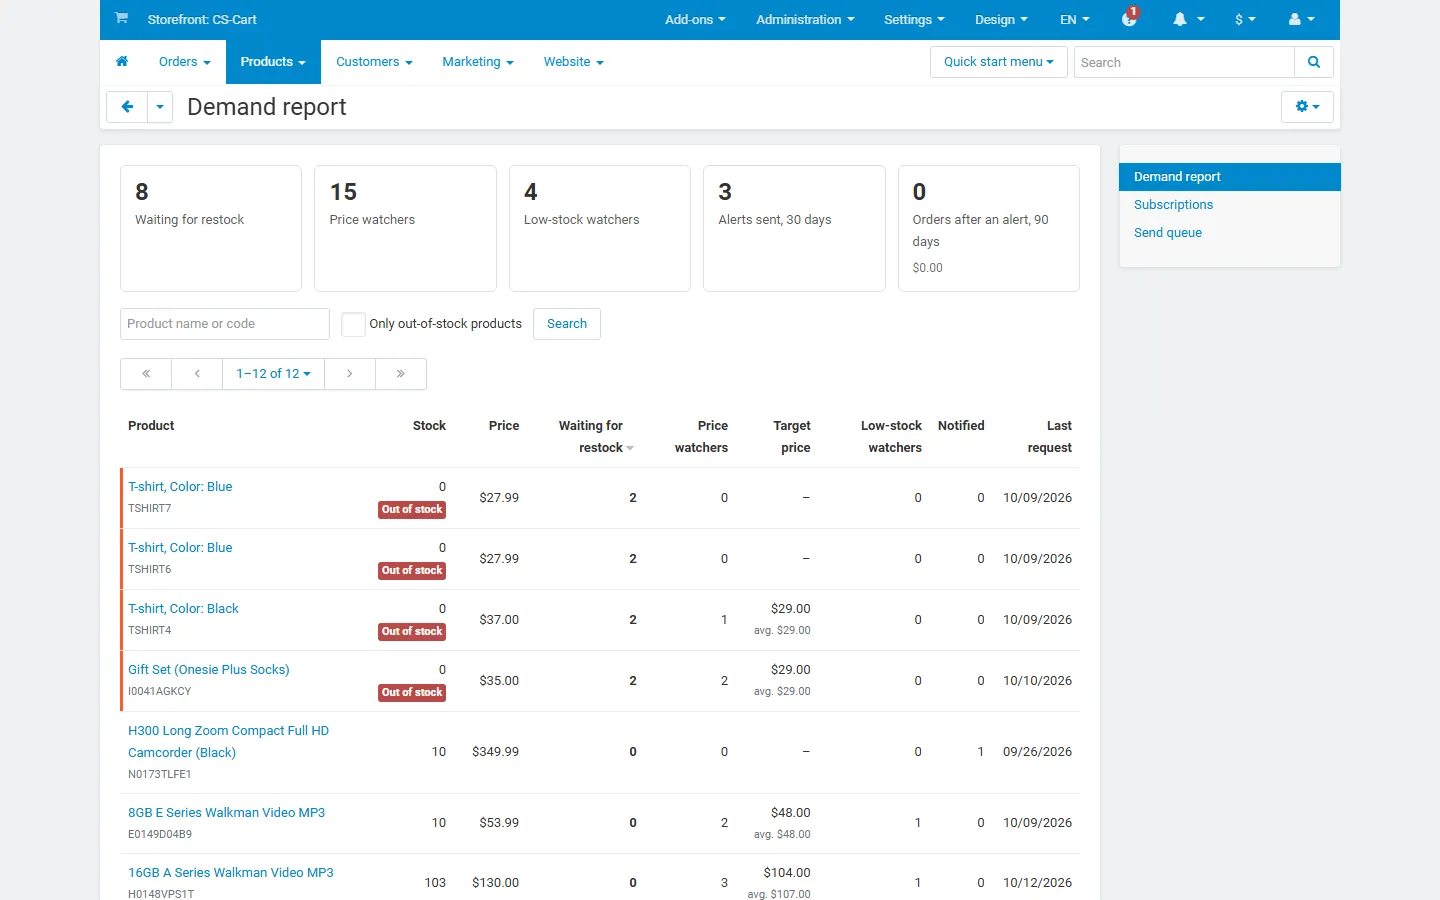1440x900 pixels.
Task: Open the user account menu icon
Action: (1302, 19)
